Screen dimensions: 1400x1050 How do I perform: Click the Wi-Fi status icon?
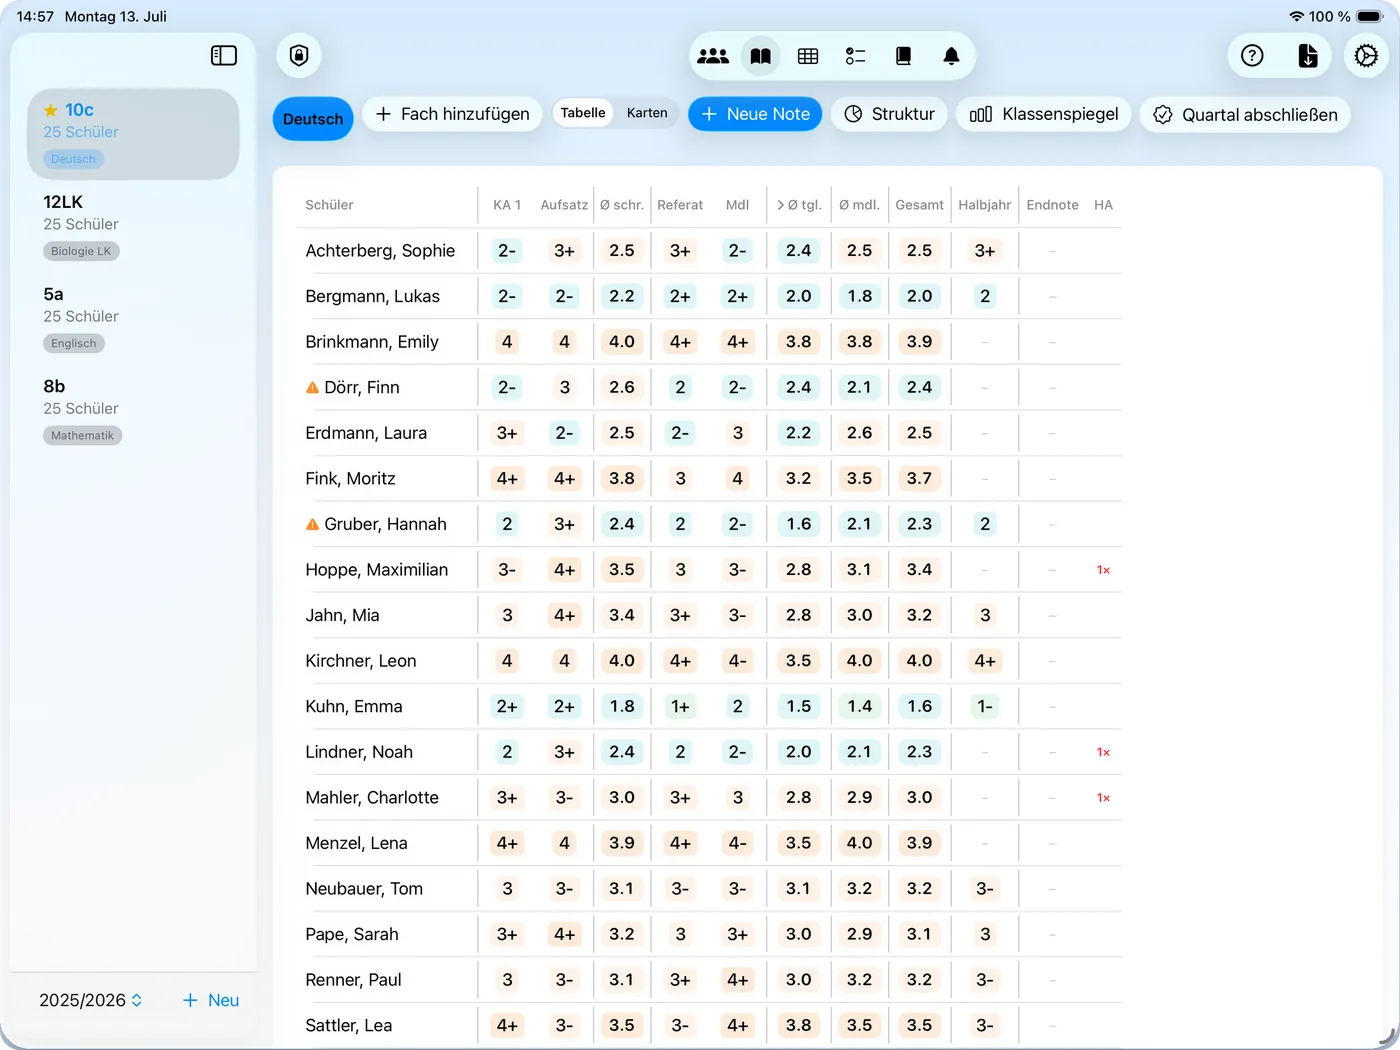[x=1296, y=16]
